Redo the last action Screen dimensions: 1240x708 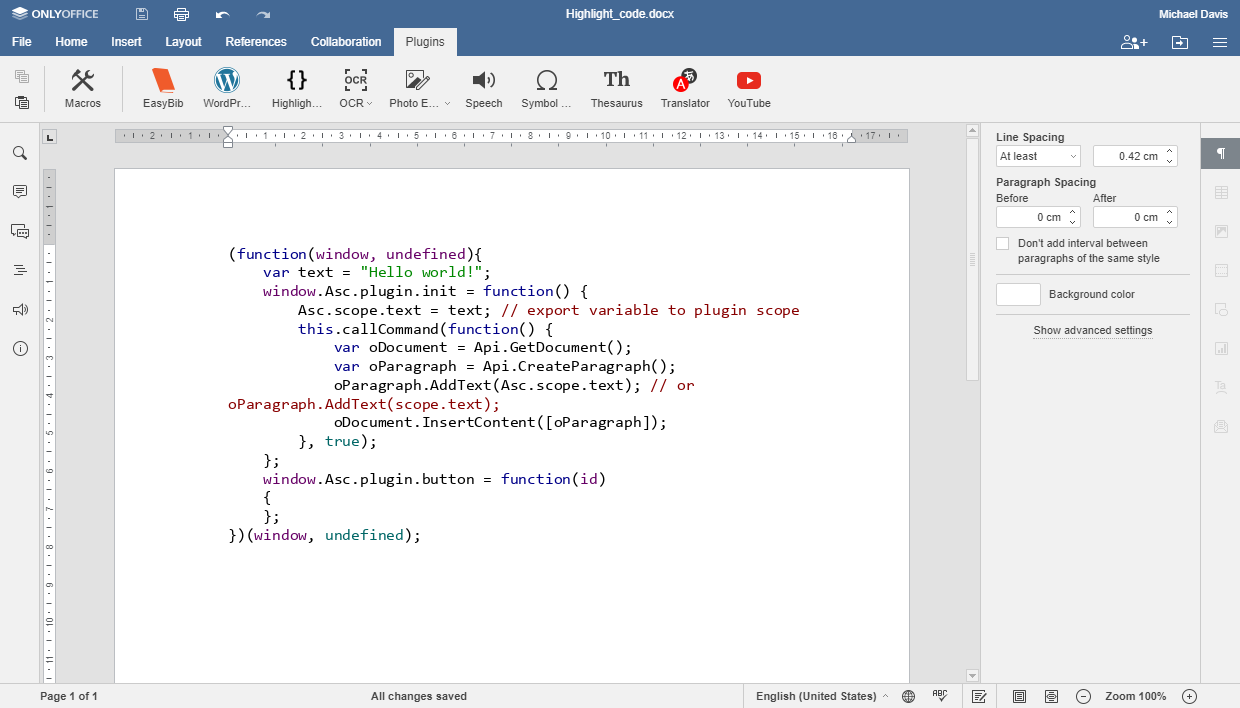[263, 14]
